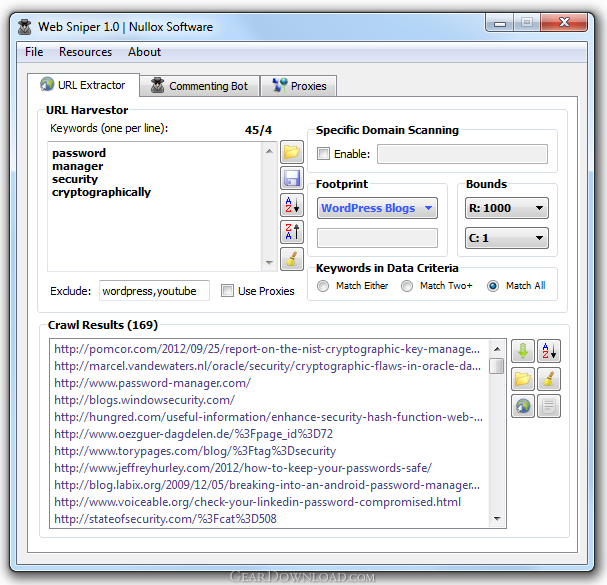This screenshot has width=607, height=585.
Task: Open folder icon beside crawl results
Action: tap(523, 379)
